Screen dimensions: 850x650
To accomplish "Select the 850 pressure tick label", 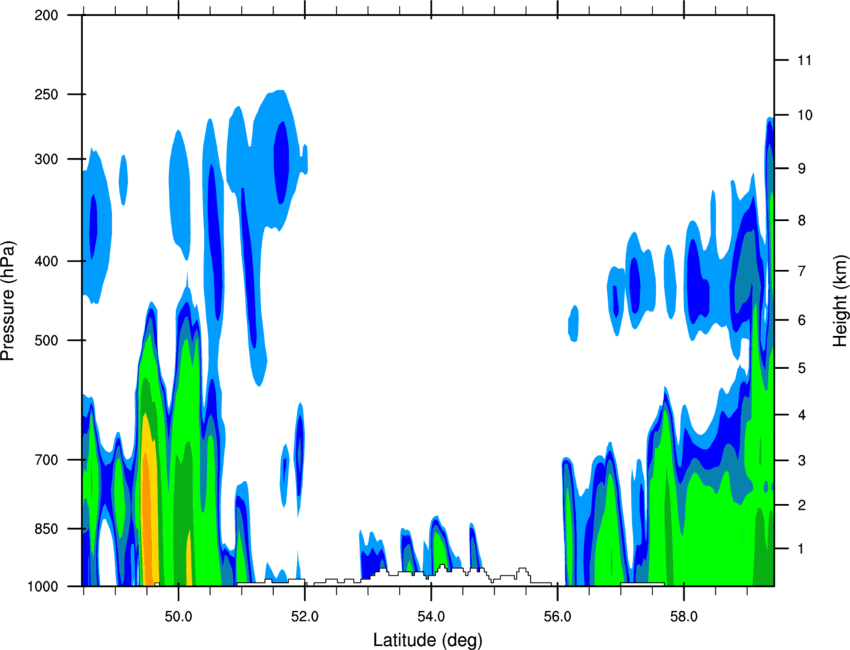I will 46,529.
